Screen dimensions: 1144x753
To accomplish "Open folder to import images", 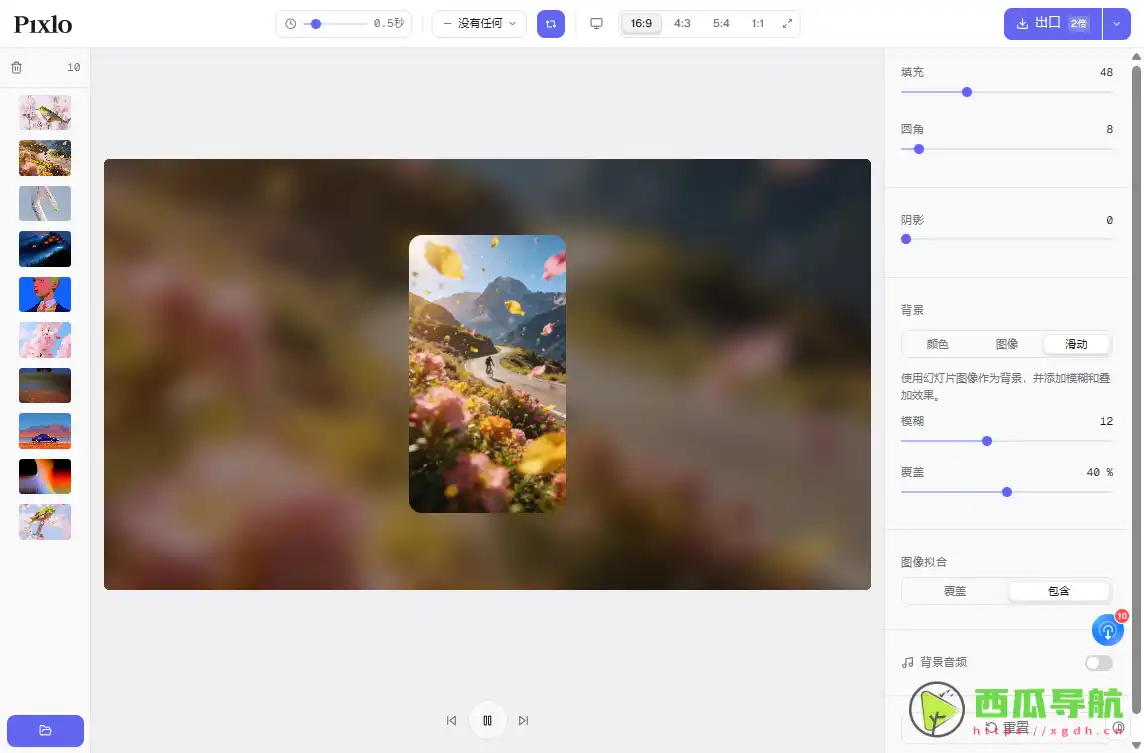I will point(45,730).
